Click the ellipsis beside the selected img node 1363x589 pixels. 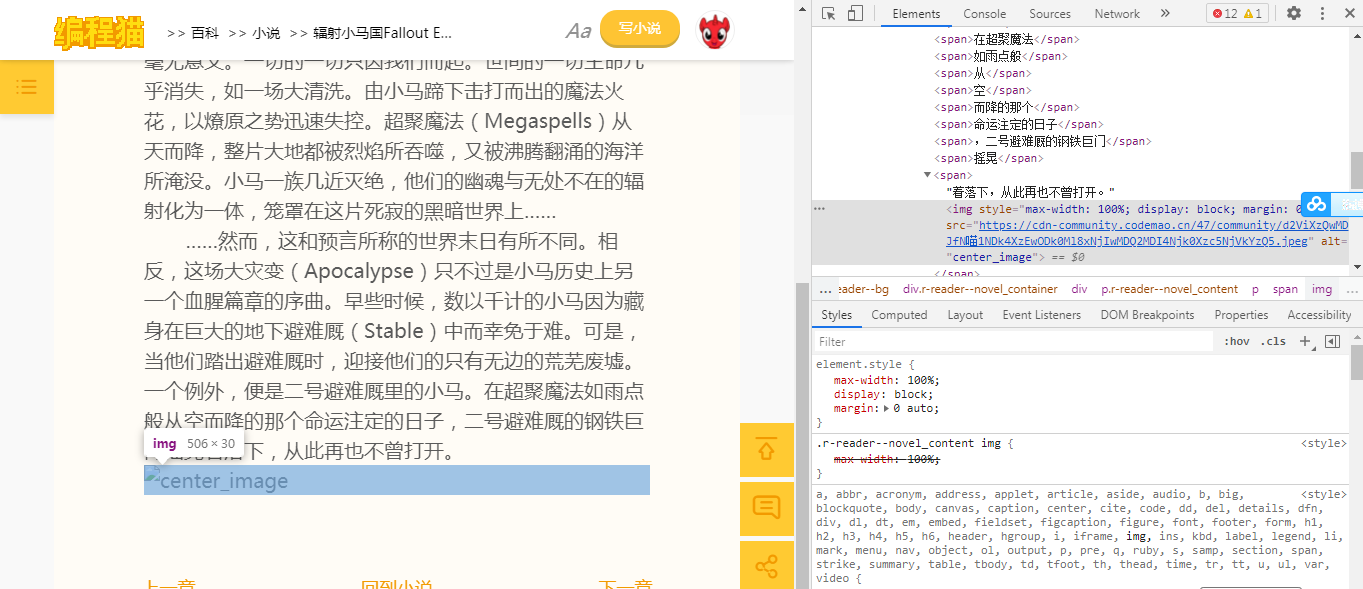(x=820, y=209)
